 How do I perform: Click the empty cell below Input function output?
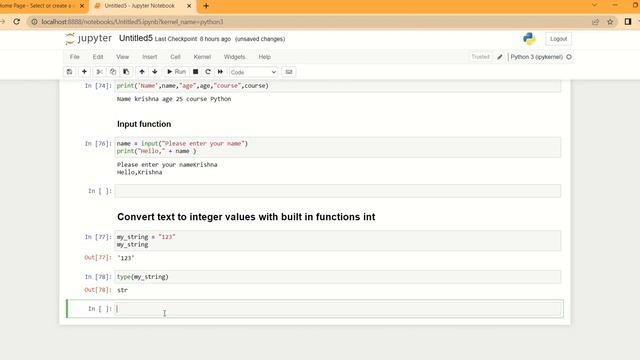point(338,191)
